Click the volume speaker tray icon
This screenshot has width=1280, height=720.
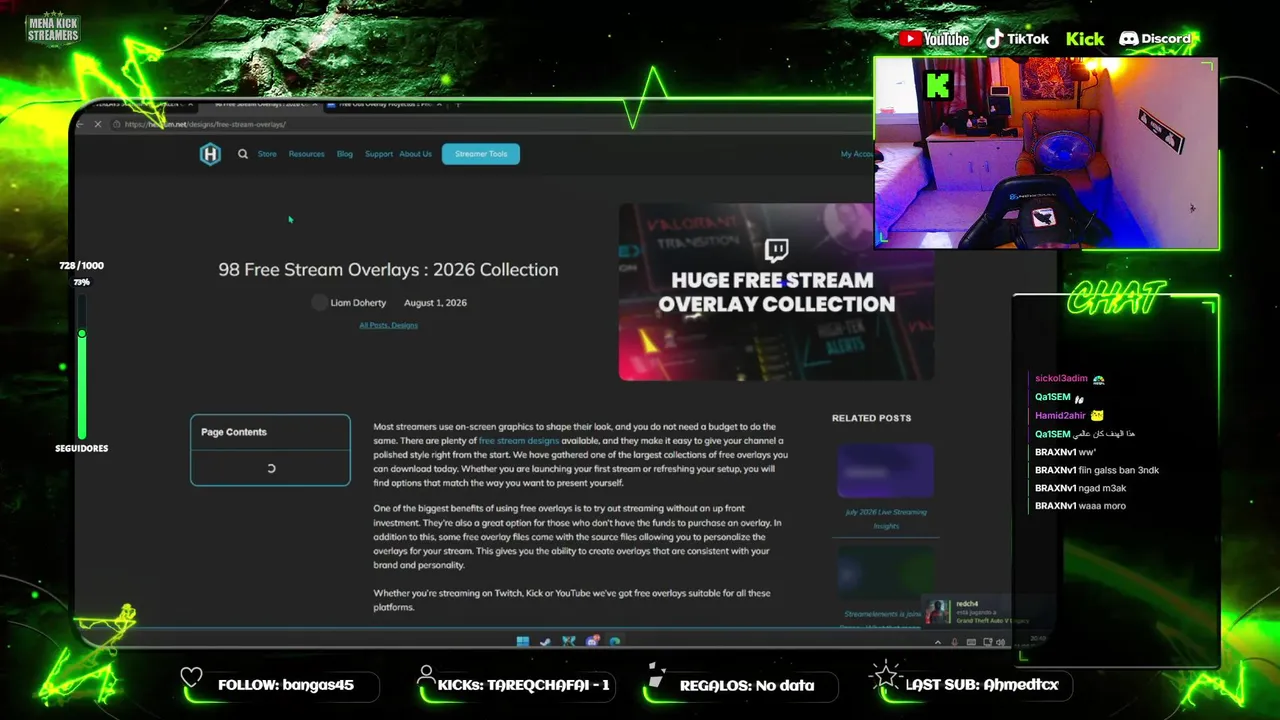tap(1001, 642)
